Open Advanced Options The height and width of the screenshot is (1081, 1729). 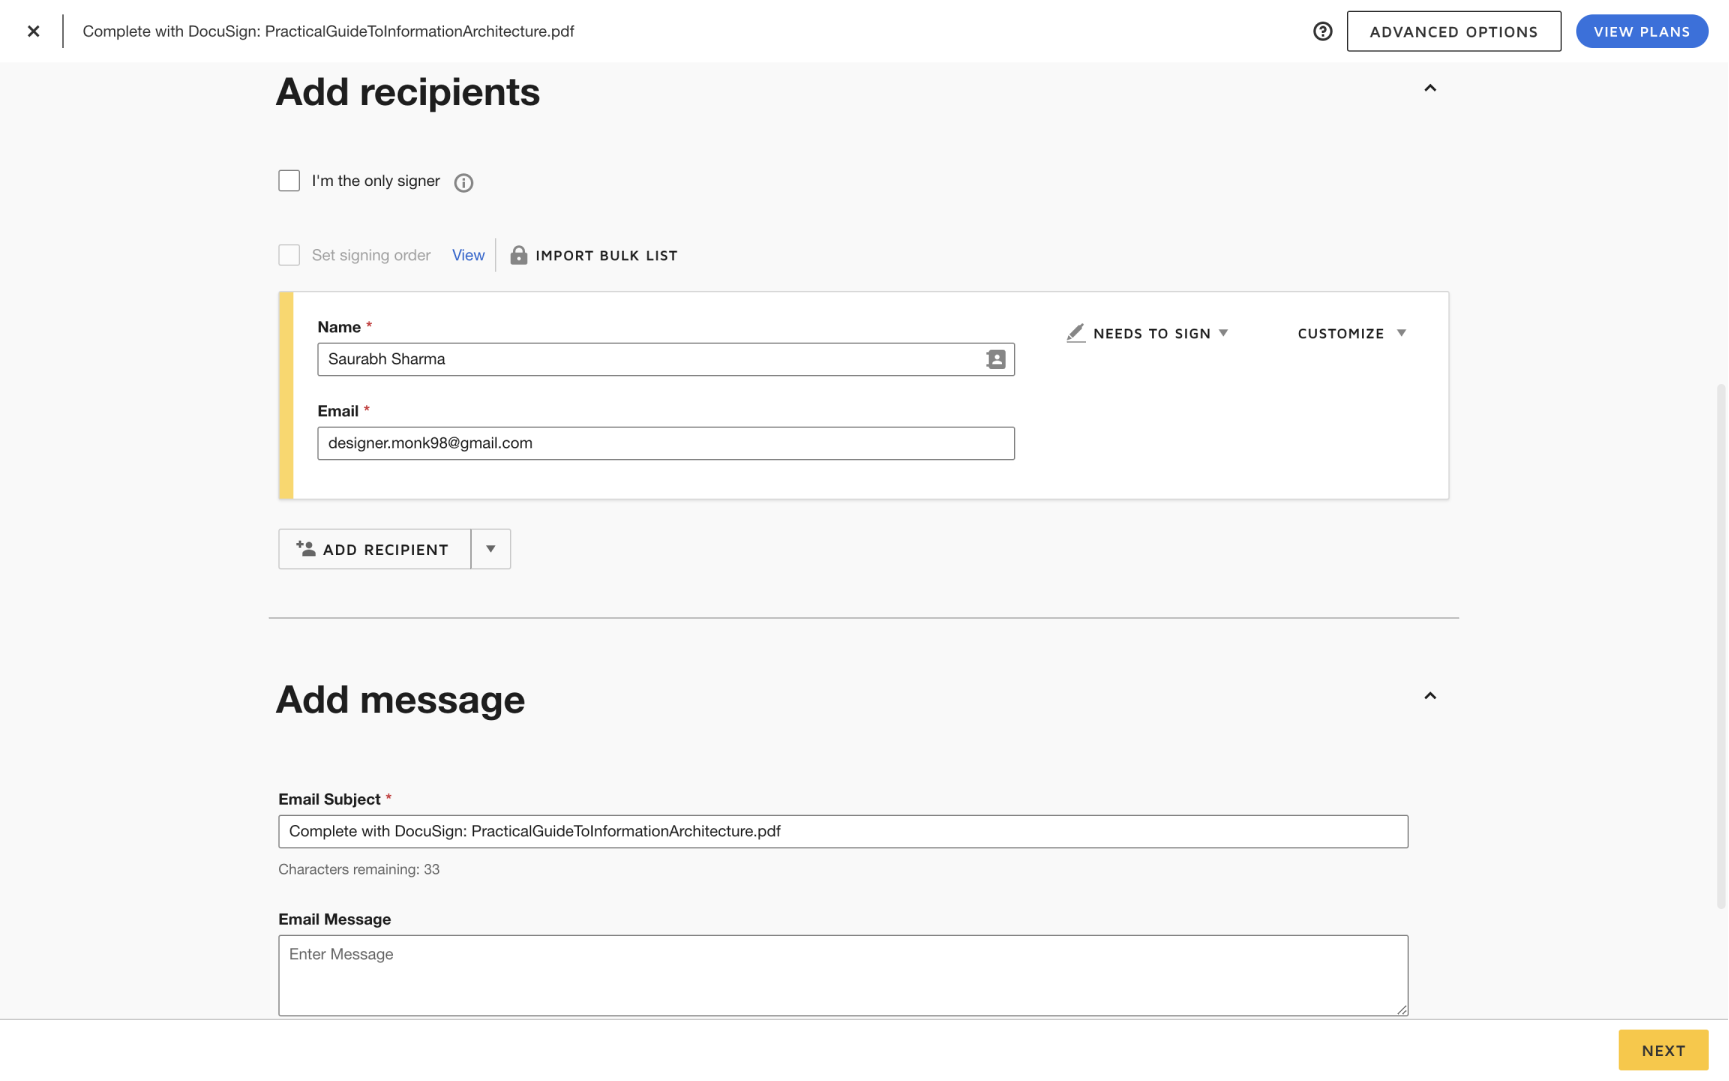pos(1453,31)
